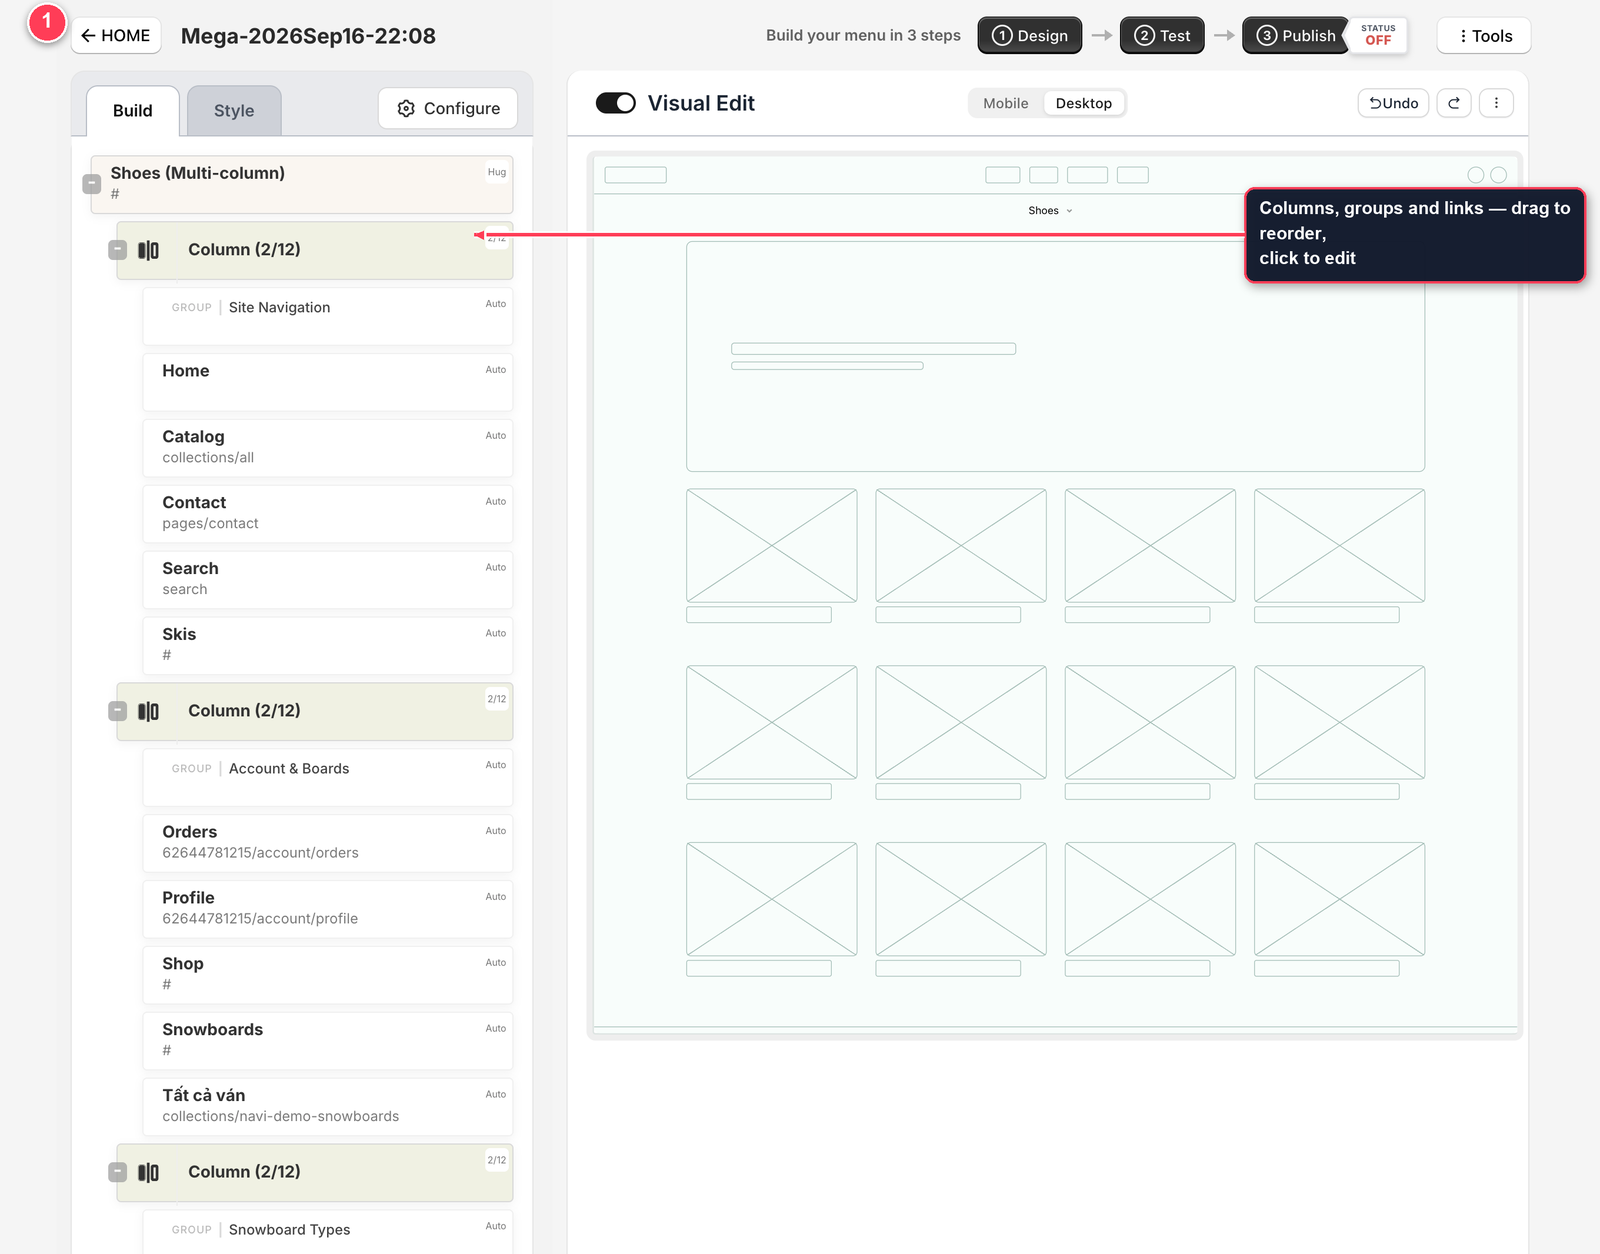Switch to the Build tab
Viewport: 1600px width, 1254px height.
click(x=133, y=111)
